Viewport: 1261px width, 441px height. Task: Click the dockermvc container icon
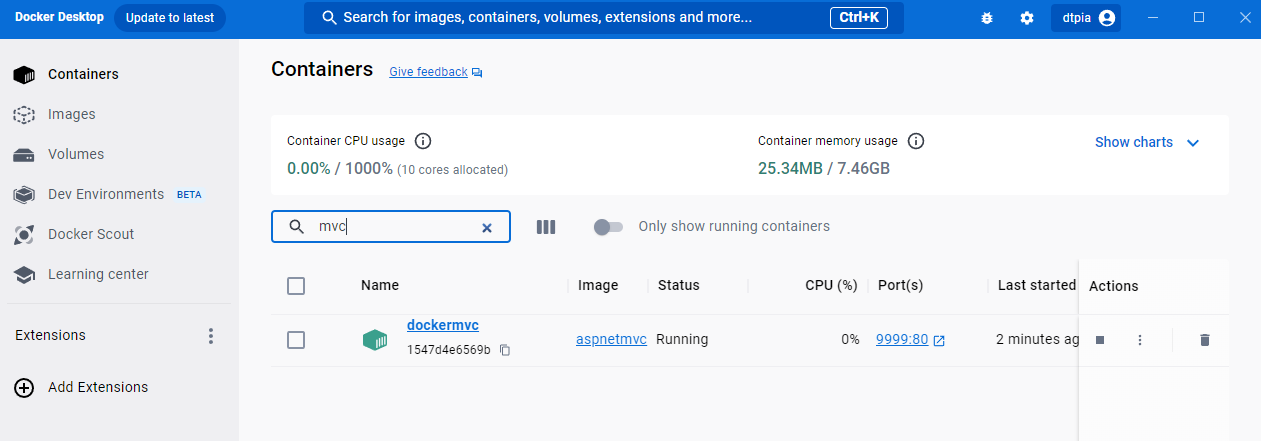coord(375,340)
